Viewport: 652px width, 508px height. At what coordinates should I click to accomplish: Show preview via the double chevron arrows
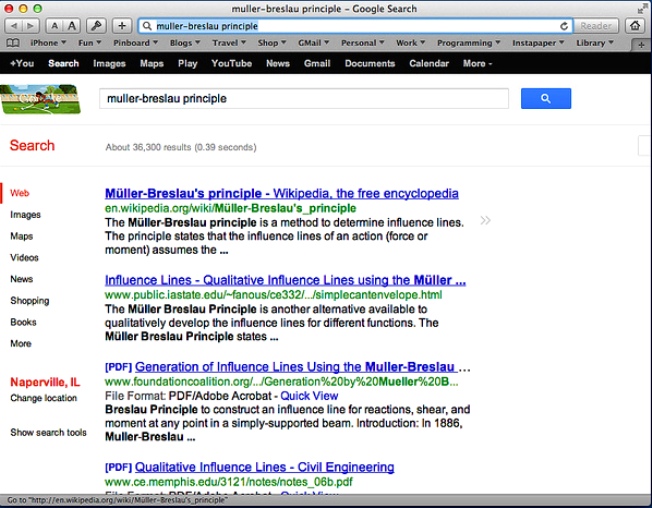(485, 220)
